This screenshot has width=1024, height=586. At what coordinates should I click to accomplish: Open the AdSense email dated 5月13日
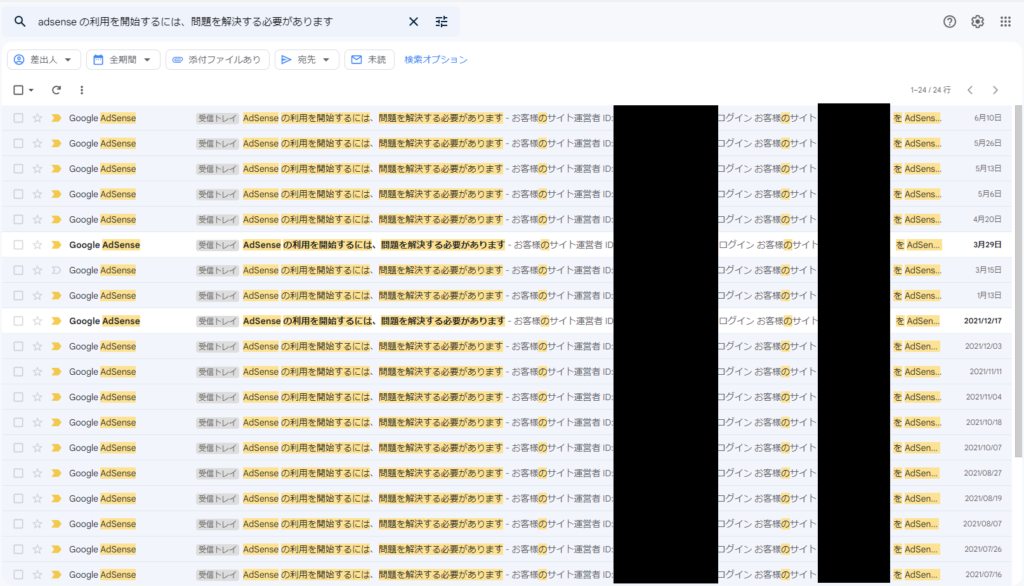coord(507,169)
